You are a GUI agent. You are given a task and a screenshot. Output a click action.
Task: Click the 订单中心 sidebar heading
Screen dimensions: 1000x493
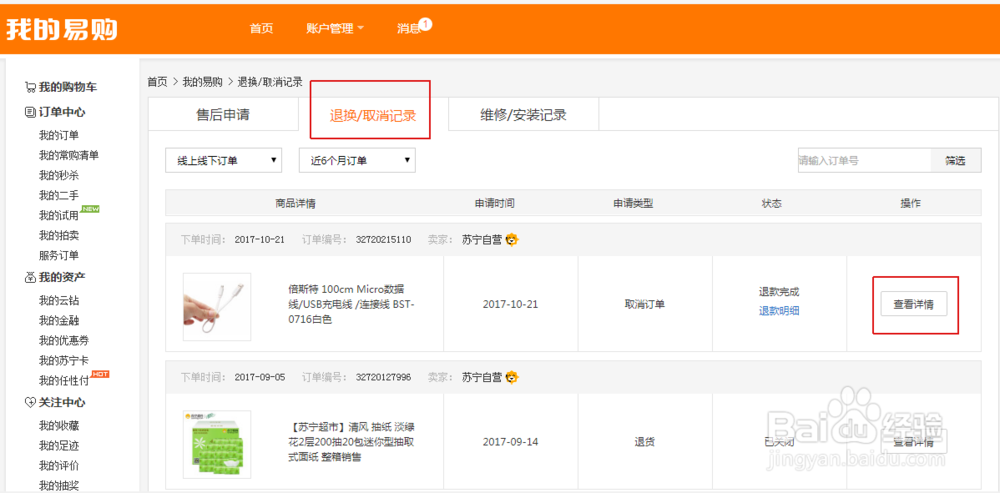tap(62, 112)
